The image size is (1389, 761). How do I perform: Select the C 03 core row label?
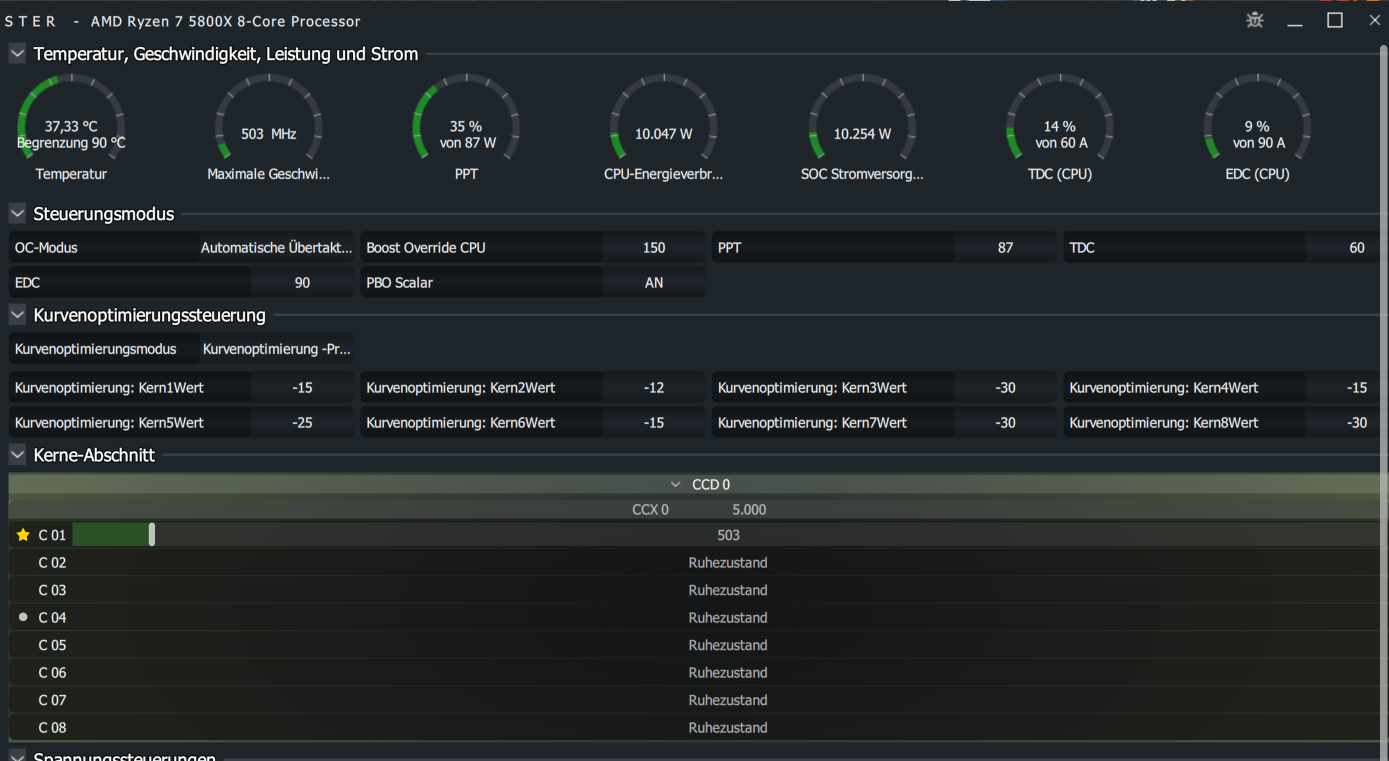(52, 590)
